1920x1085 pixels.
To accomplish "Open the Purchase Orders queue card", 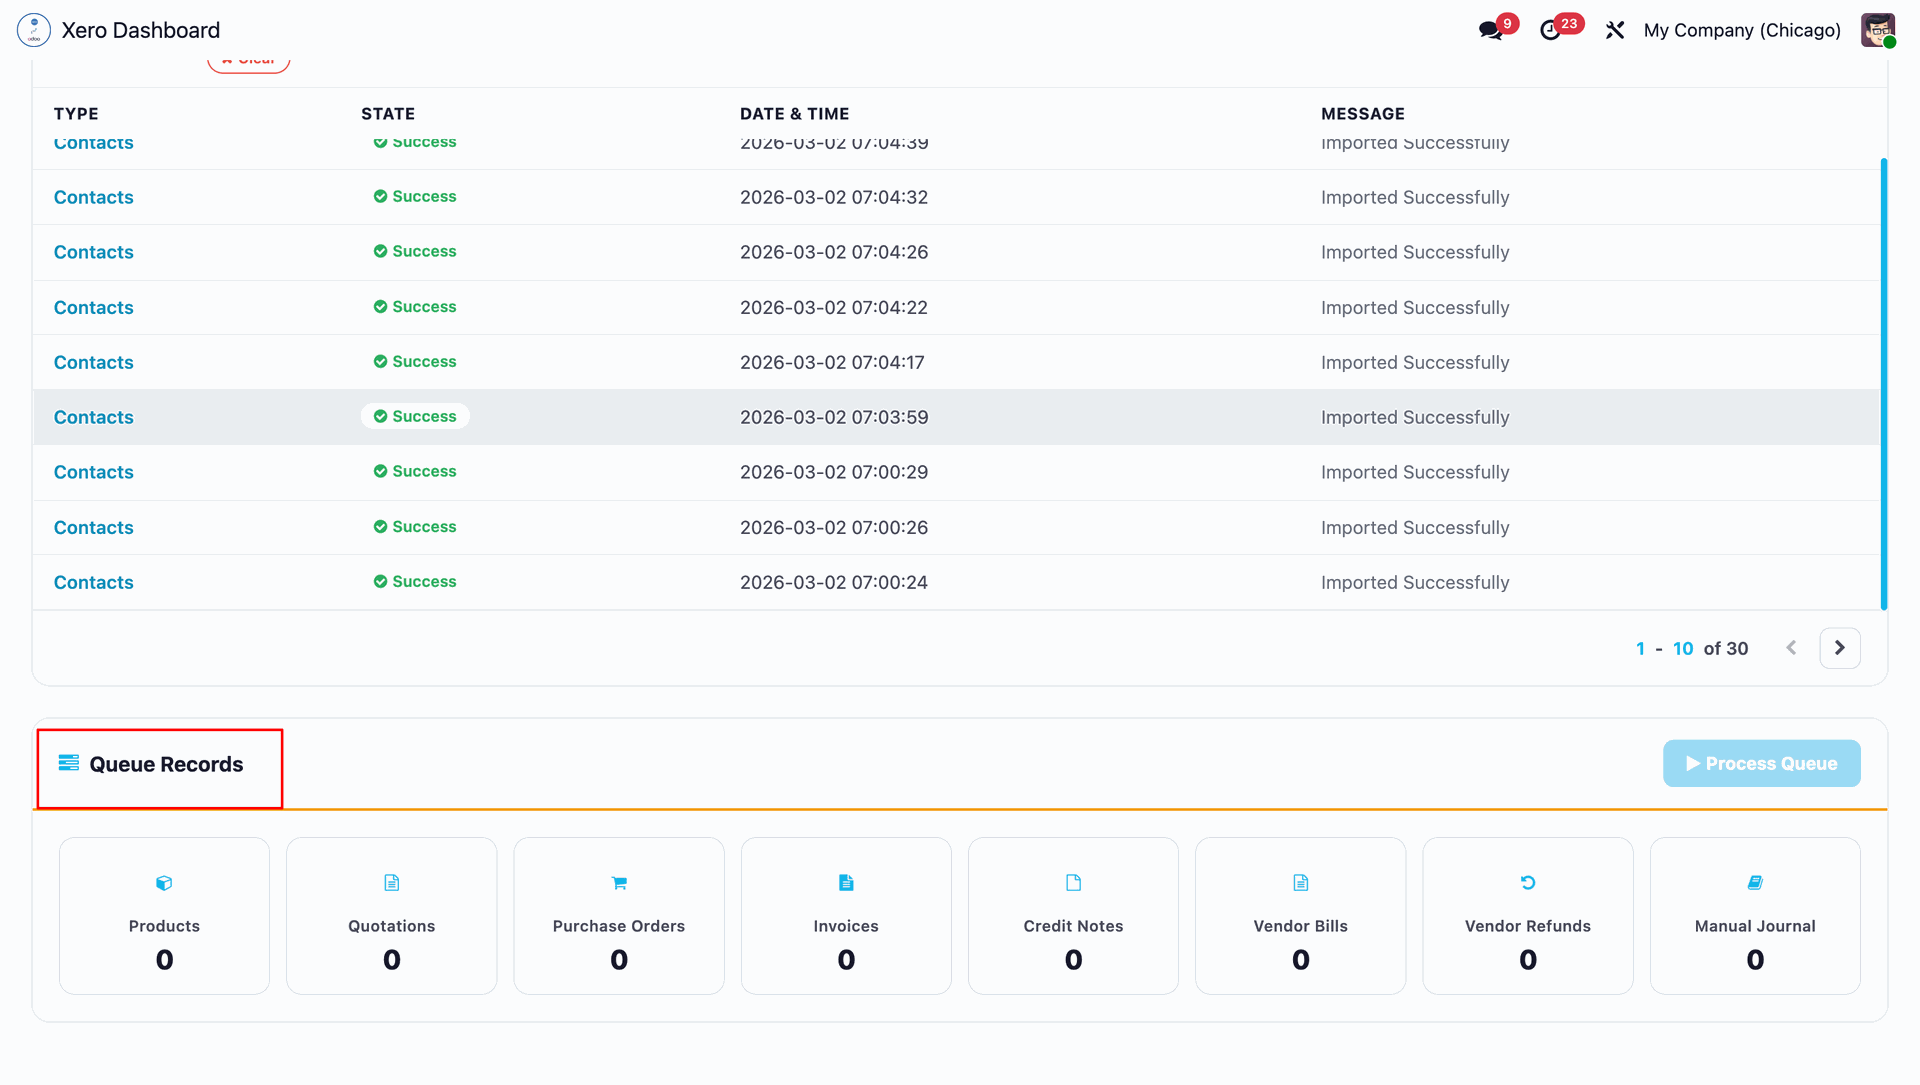I will (x=619, y=915).
